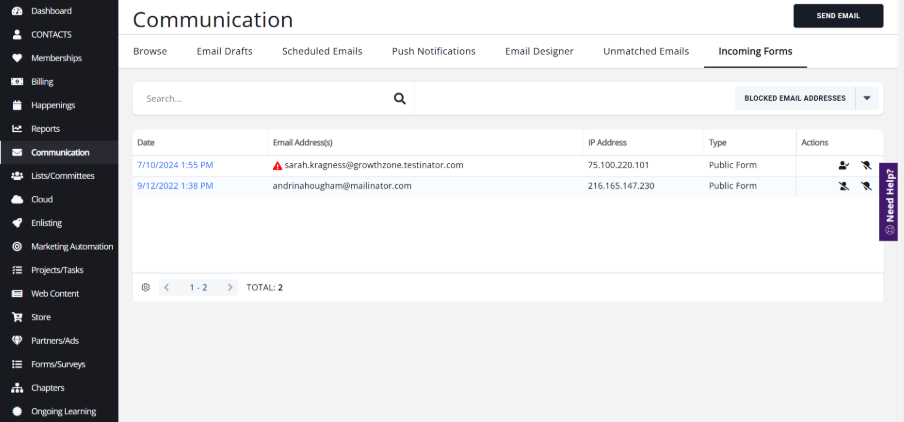
Task: Click the search magnifier icon
Action: (399, 99)
